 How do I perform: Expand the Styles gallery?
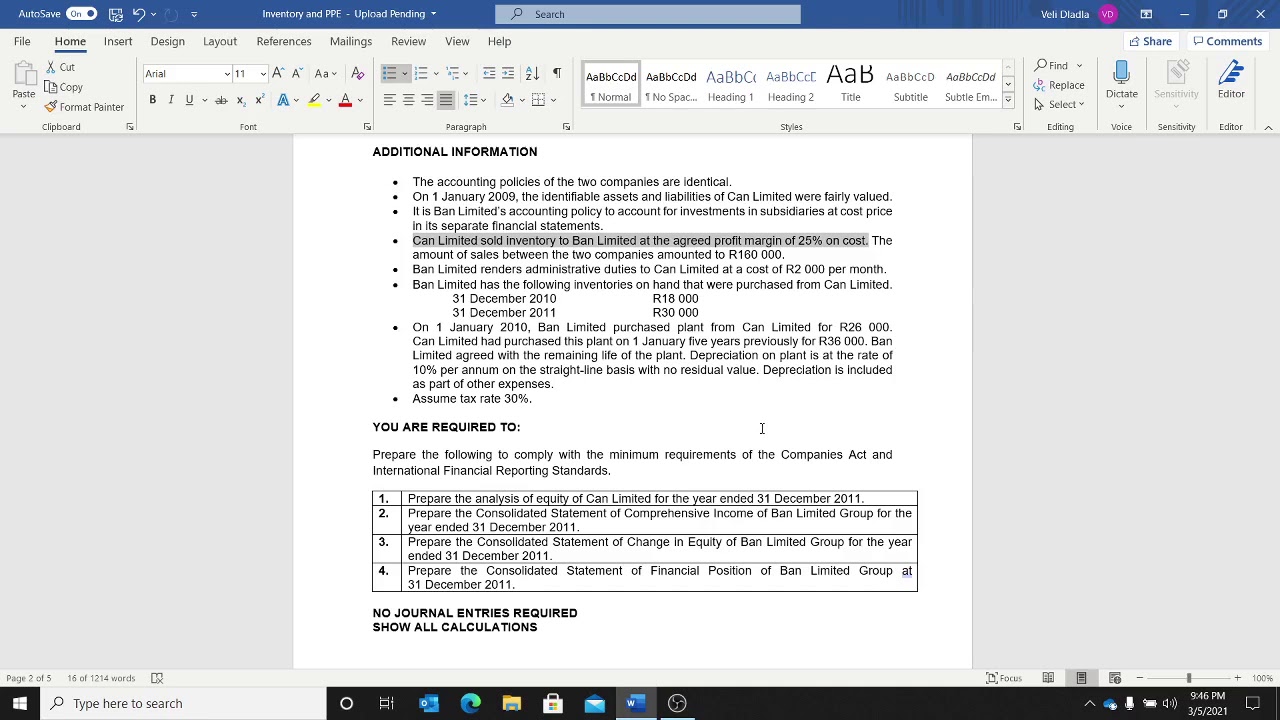click(x=1008, y=100)
